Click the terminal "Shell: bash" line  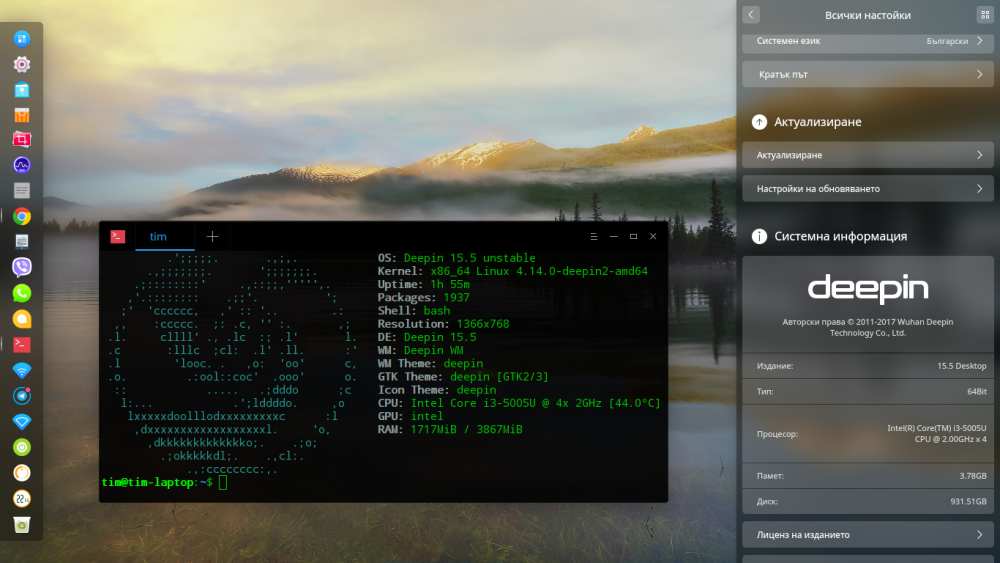(x=414, y=311)
